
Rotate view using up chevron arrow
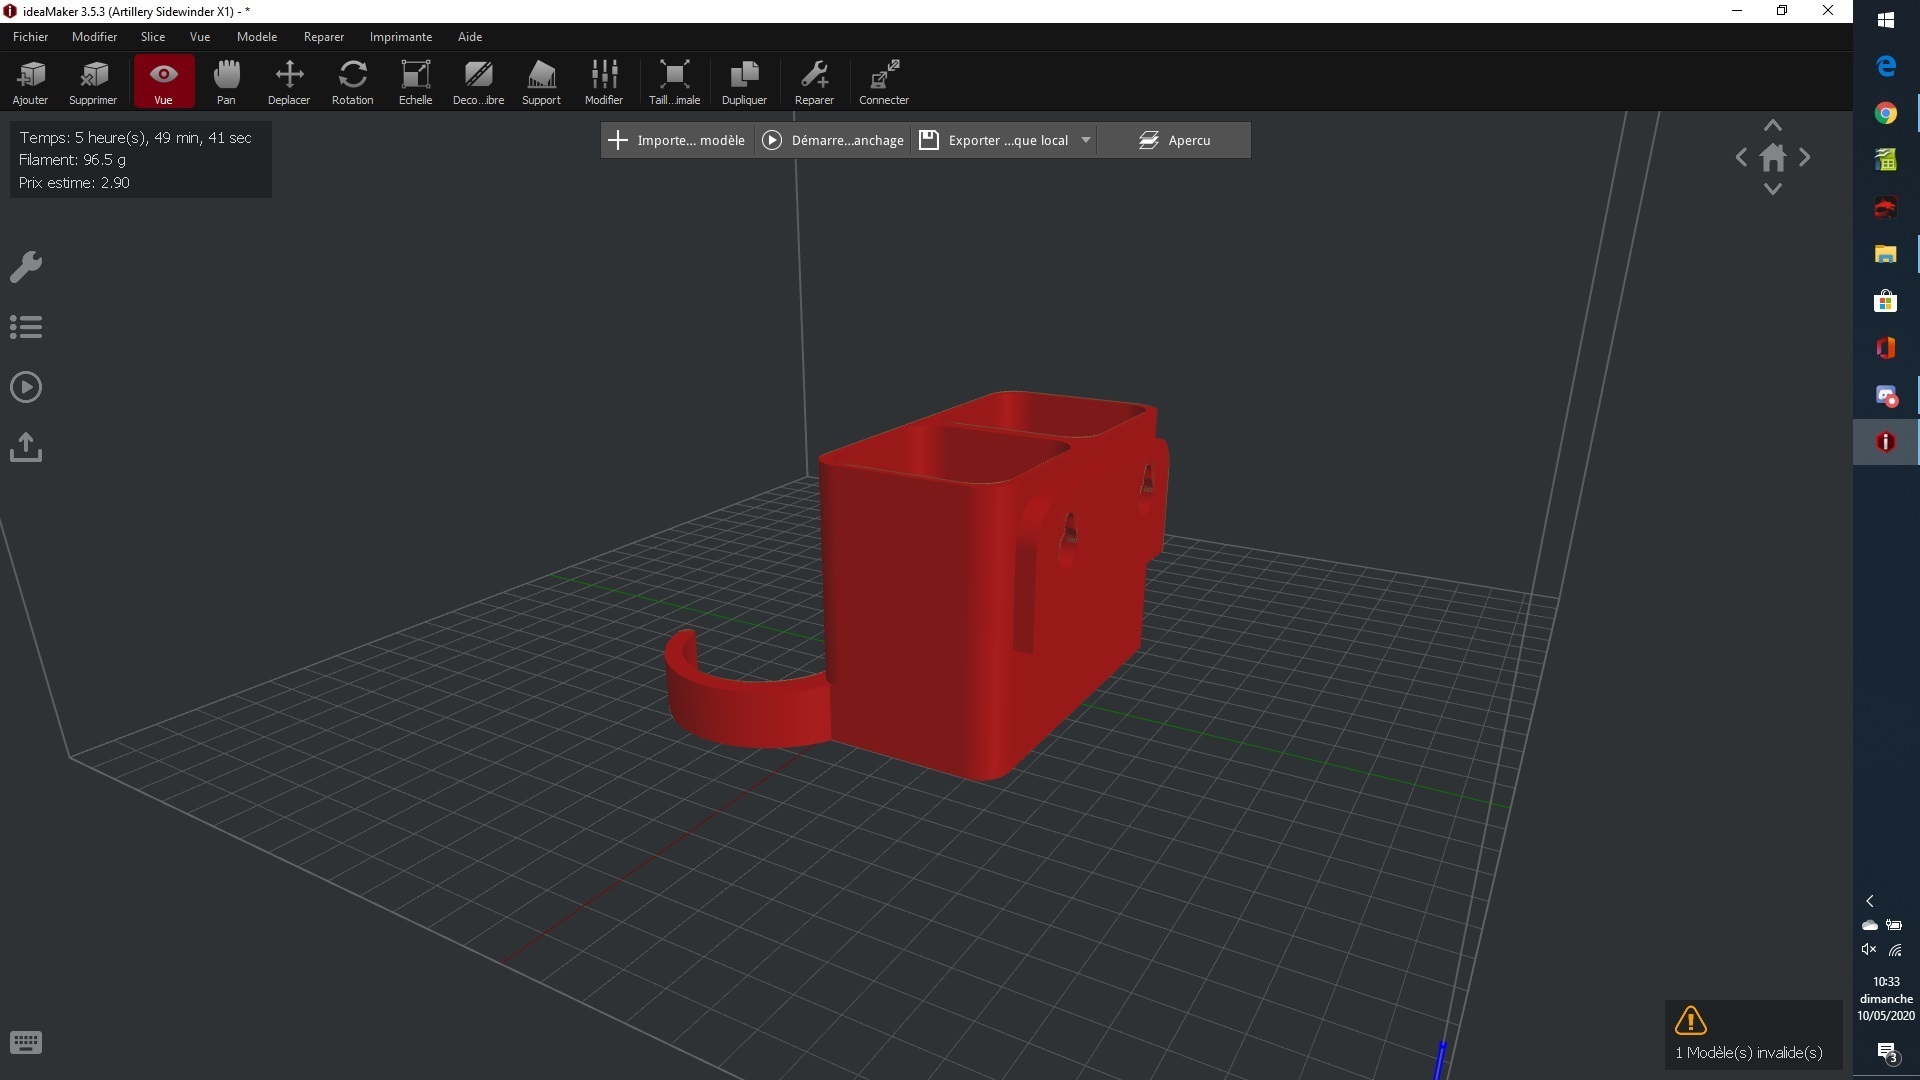[1773, 126]
